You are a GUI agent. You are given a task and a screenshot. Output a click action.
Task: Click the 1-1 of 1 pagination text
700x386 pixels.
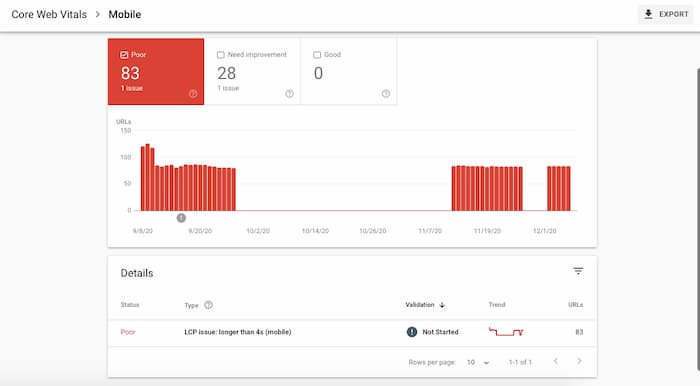tap(520, 362)
